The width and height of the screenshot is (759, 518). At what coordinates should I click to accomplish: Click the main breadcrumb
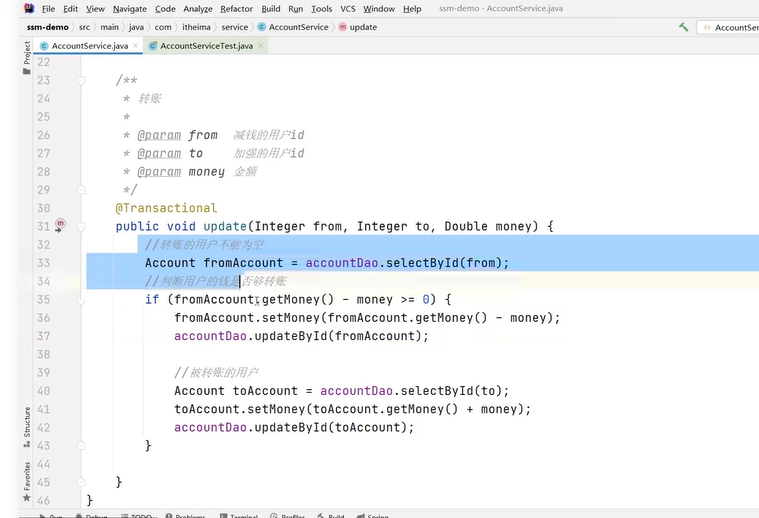click(109, 27)
